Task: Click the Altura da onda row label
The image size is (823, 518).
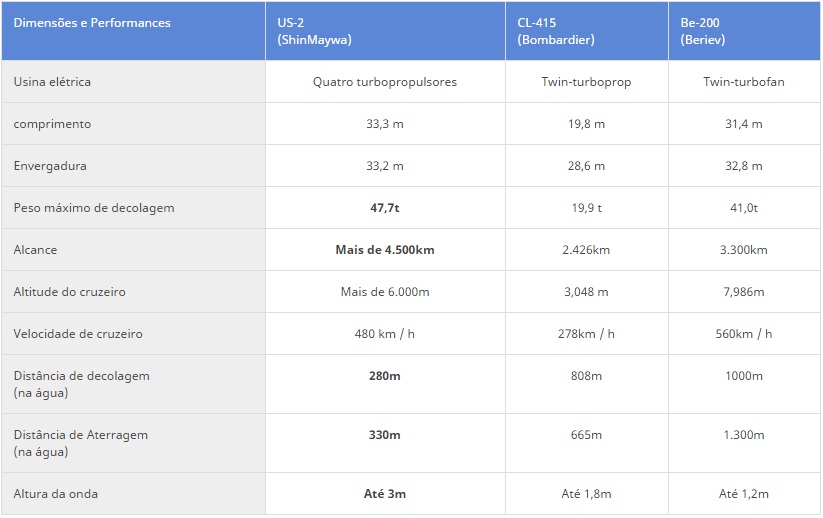Action: tap(56, 494)
